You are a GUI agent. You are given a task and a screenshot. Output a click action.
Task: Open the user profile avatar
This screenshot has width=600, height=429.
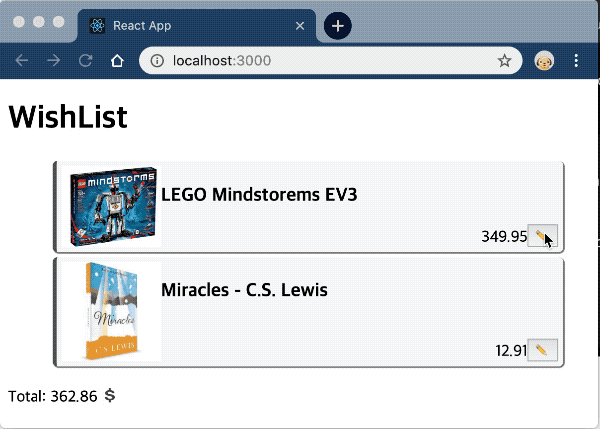point(544,61)
